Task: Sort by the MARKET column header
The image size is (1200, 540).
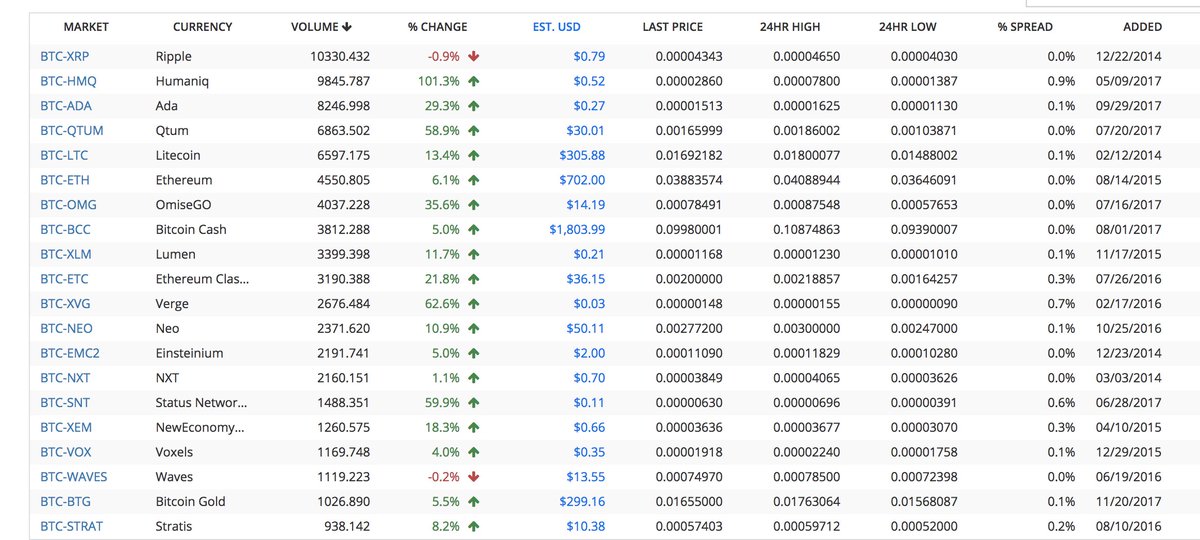Action: point(86,27)
